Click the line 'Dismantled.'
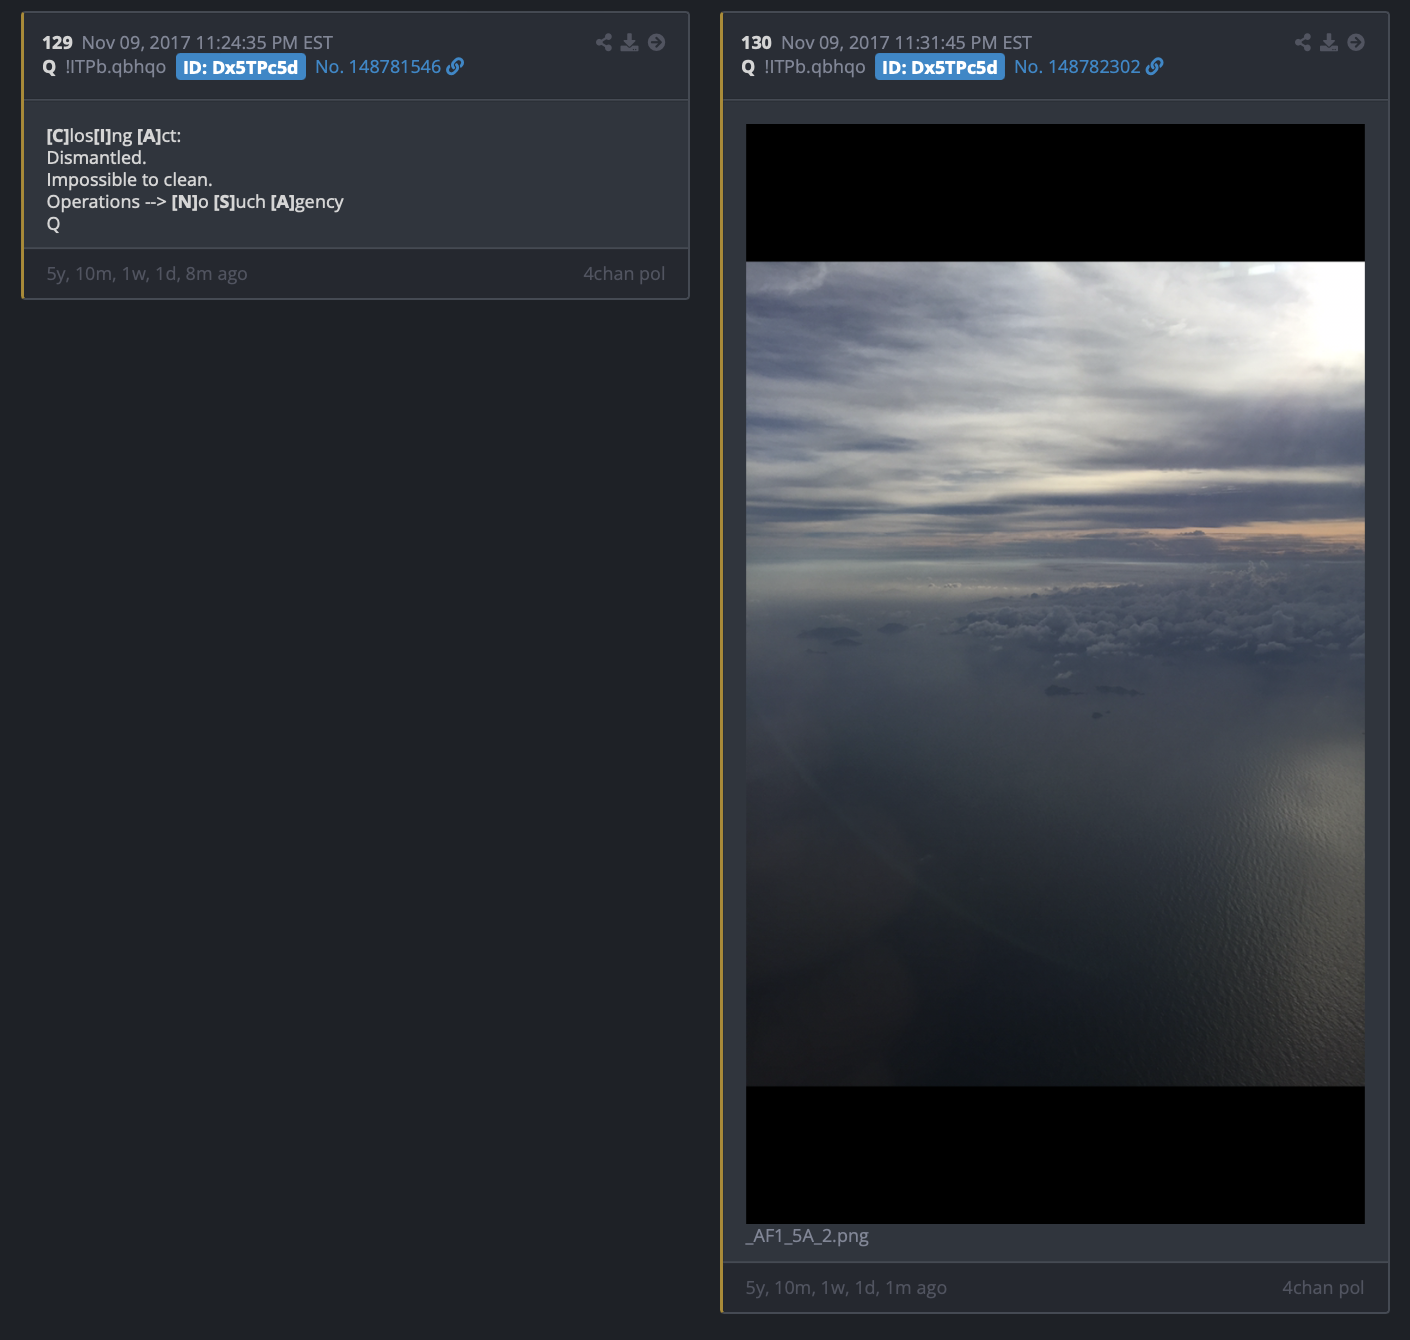Screen dimensions: 1410x1340 [96, 157]
